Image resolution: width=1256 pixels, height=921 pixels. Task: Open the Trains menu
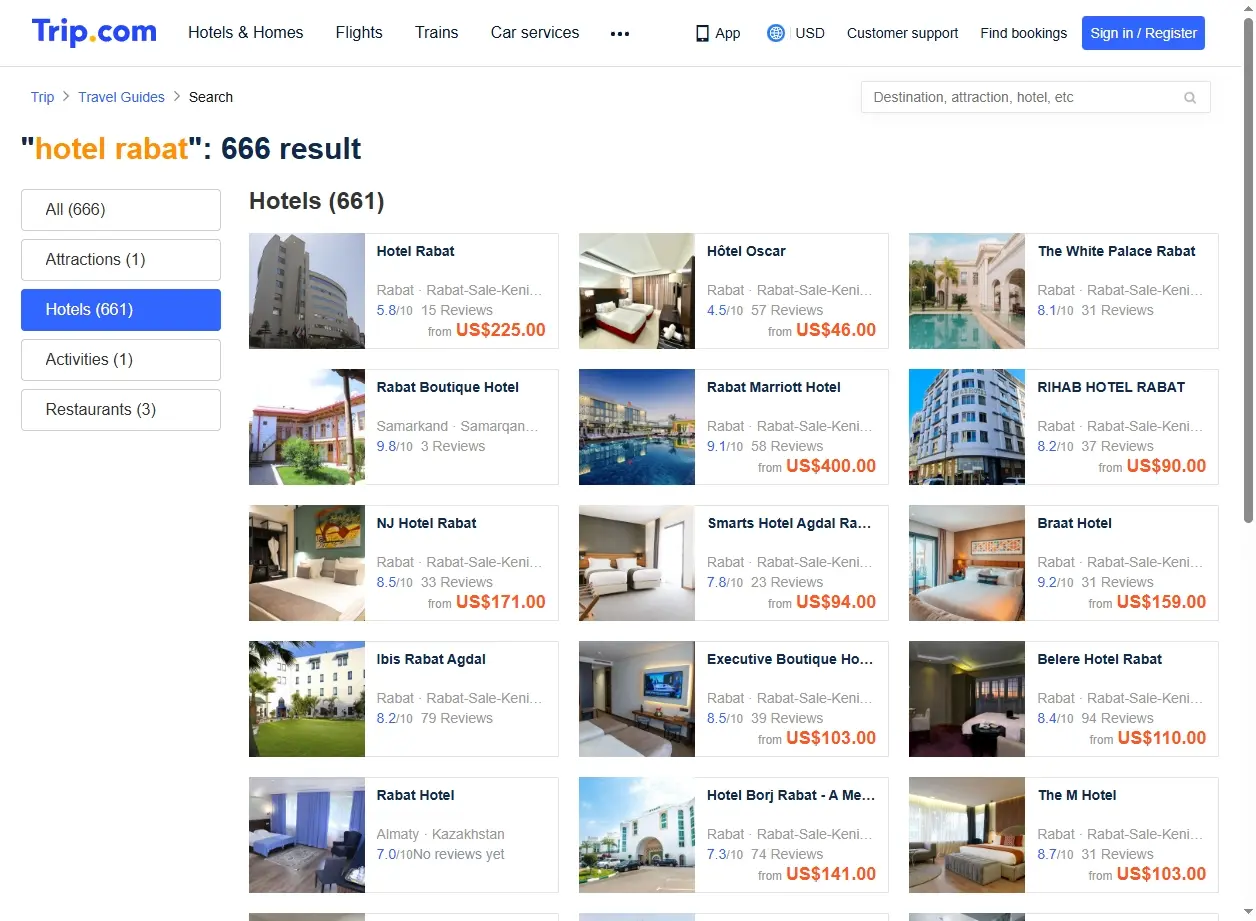(x=437, y=33)
